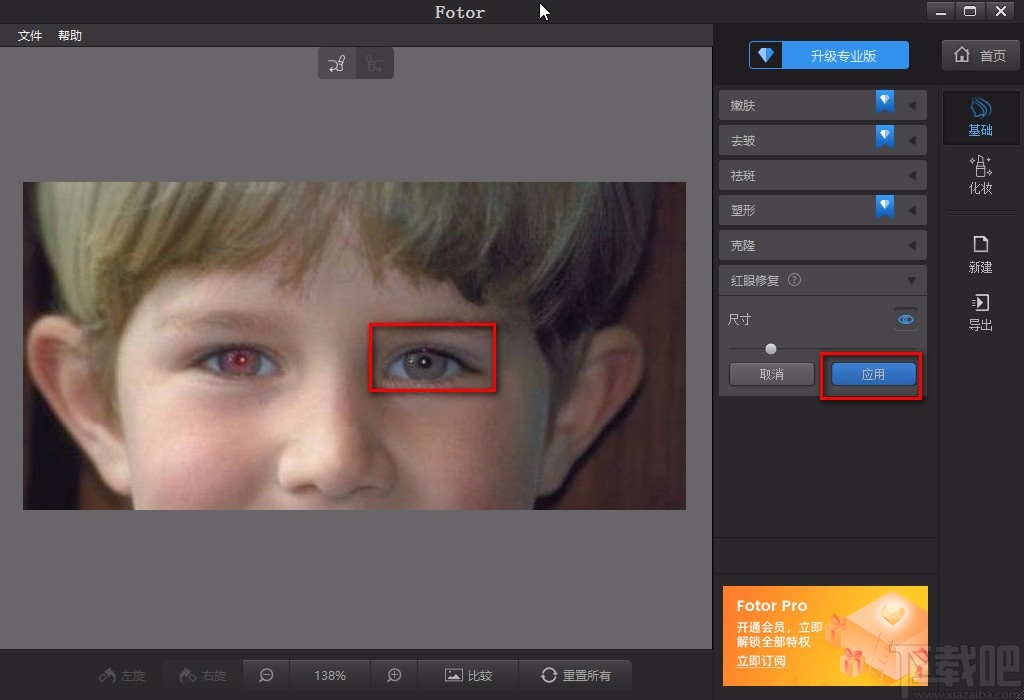Open the 帮助 menu
Viewport: 1024px width, 700px height.
click(69, 35)
